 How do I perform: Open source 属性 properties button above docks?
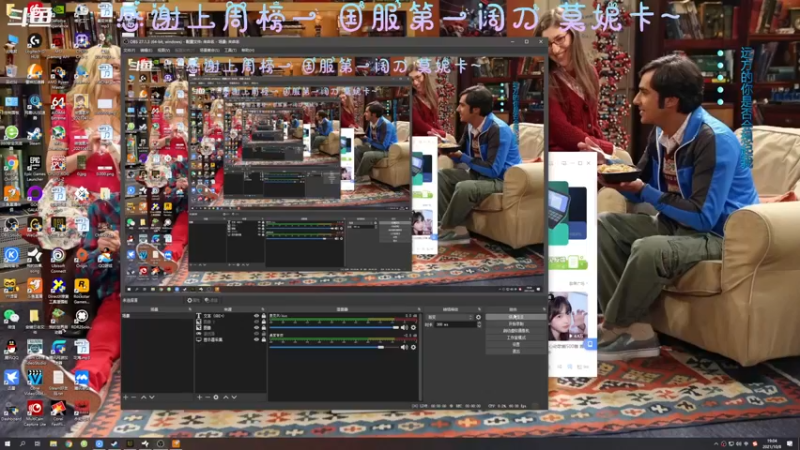pos(193,301)
